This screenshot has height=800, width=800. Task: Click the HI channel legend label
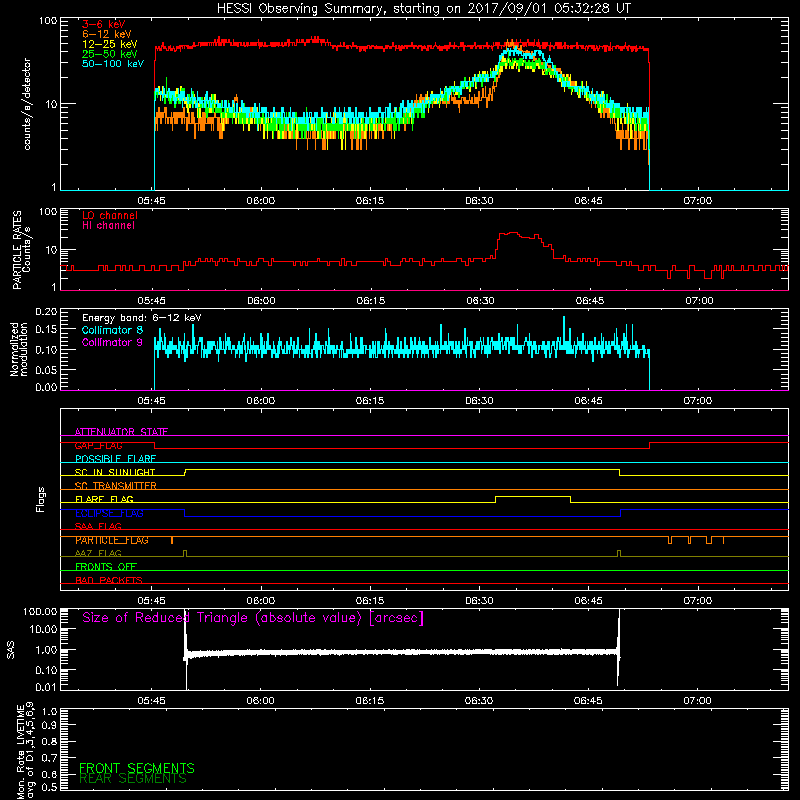pos(108,226)
